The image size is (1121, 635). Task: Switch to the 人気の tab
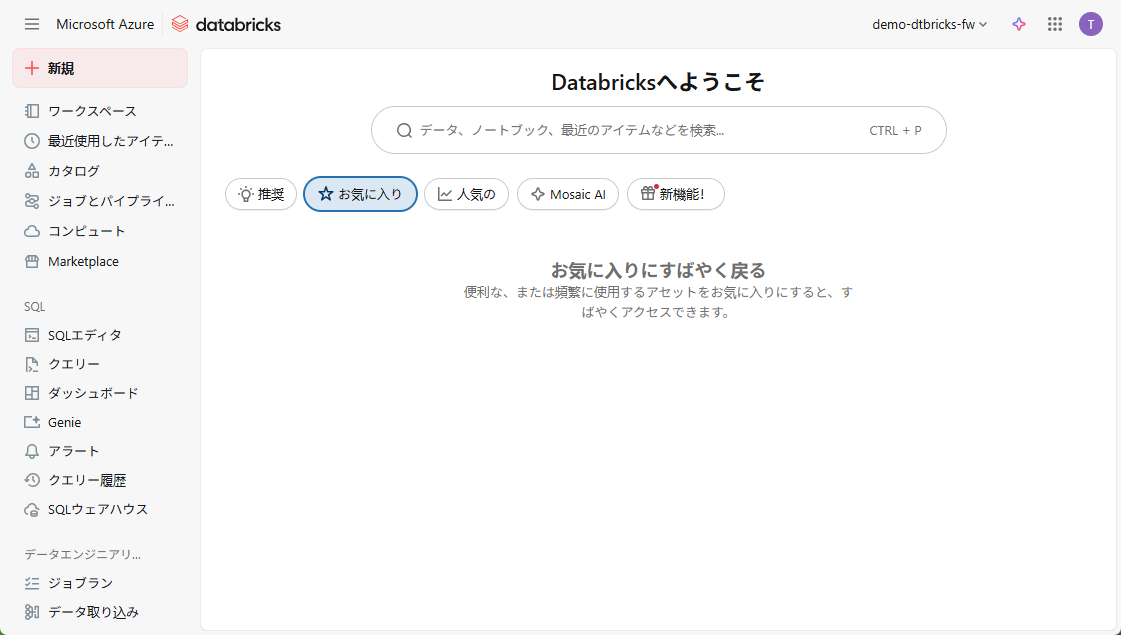[466, 194]
